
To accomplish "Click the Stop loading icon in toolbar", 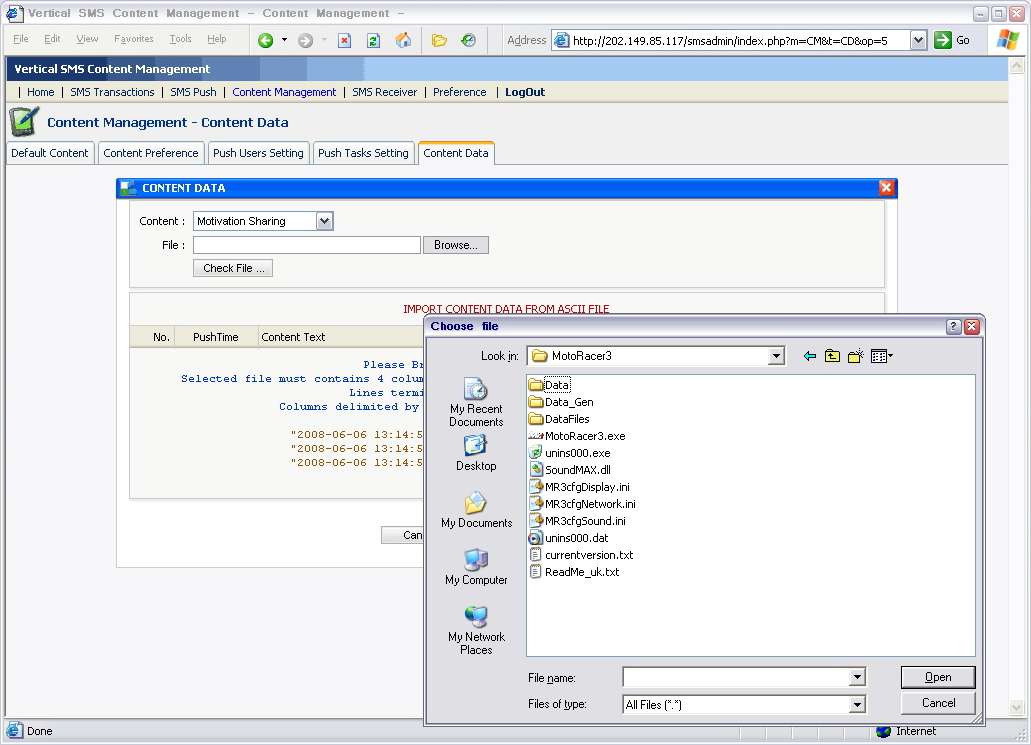I will pyautogui.click(x=344, y=40).
